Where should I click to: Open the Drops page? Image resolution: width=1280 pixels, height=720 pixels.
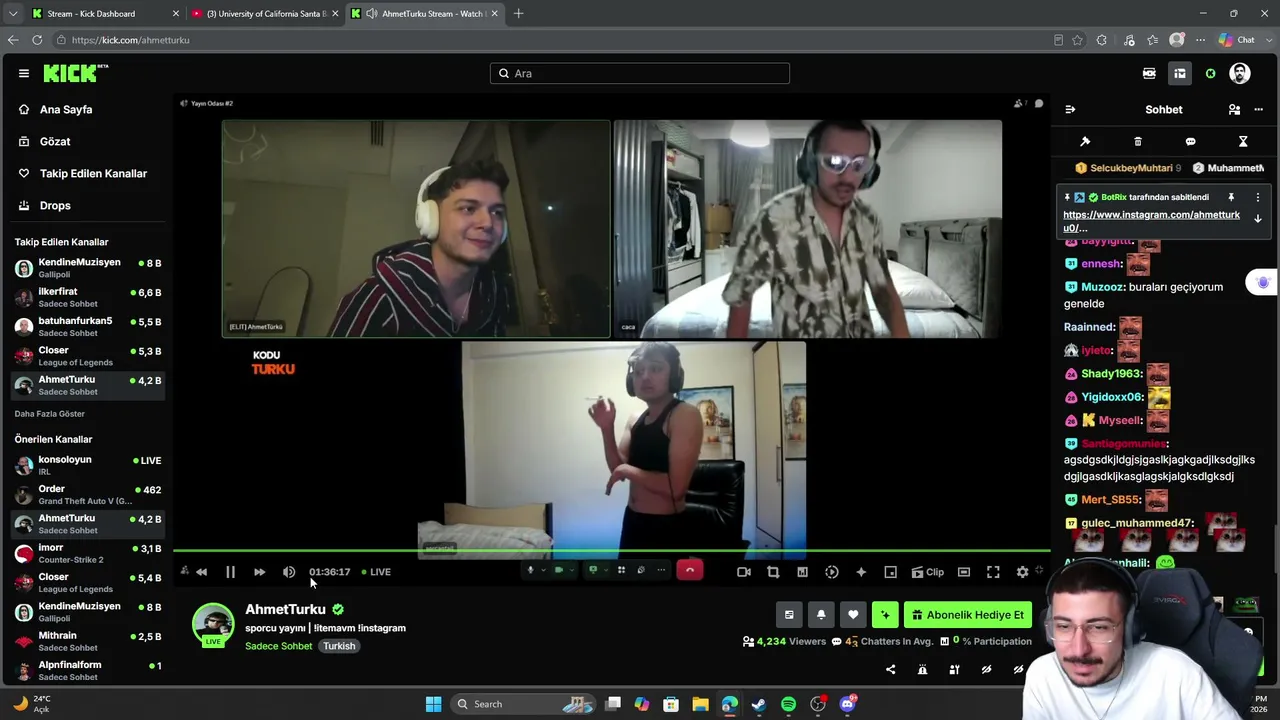(x=55, y=205)
